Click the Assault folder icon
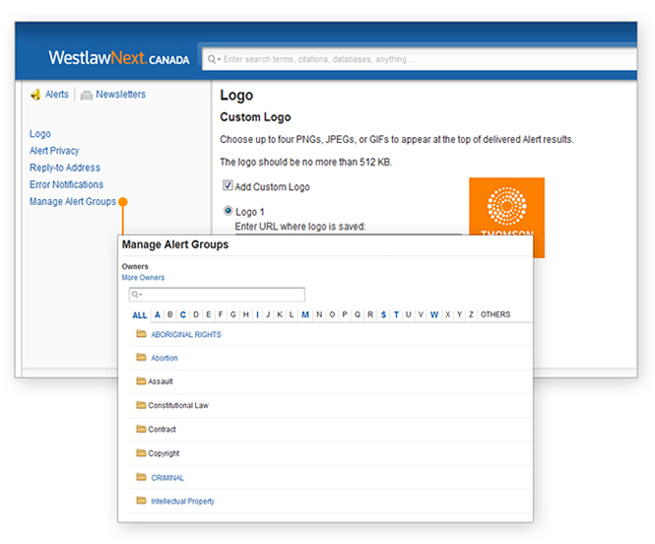Image resolution: width=655 pixels, height=544 pixels. (141, 381)
